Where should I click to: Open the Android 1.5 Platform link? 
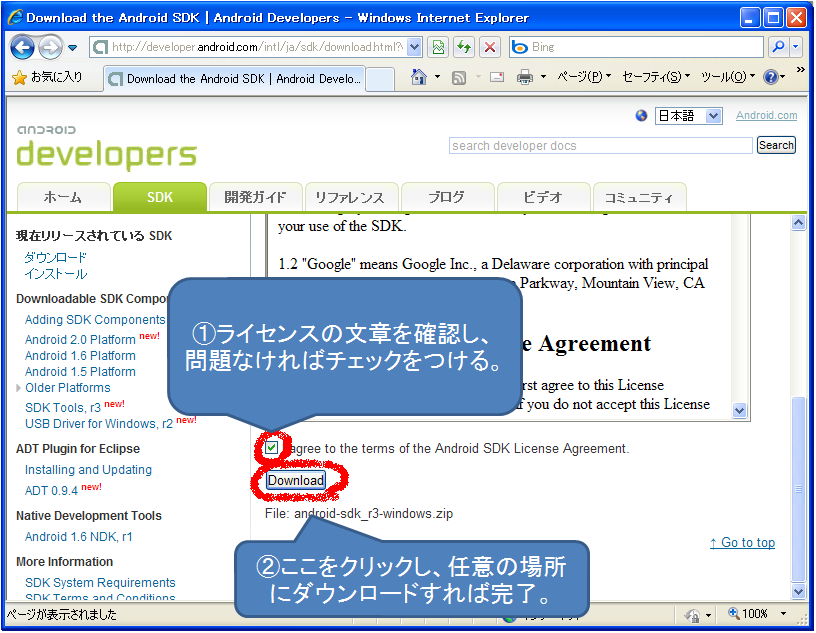tap(80, 372)
